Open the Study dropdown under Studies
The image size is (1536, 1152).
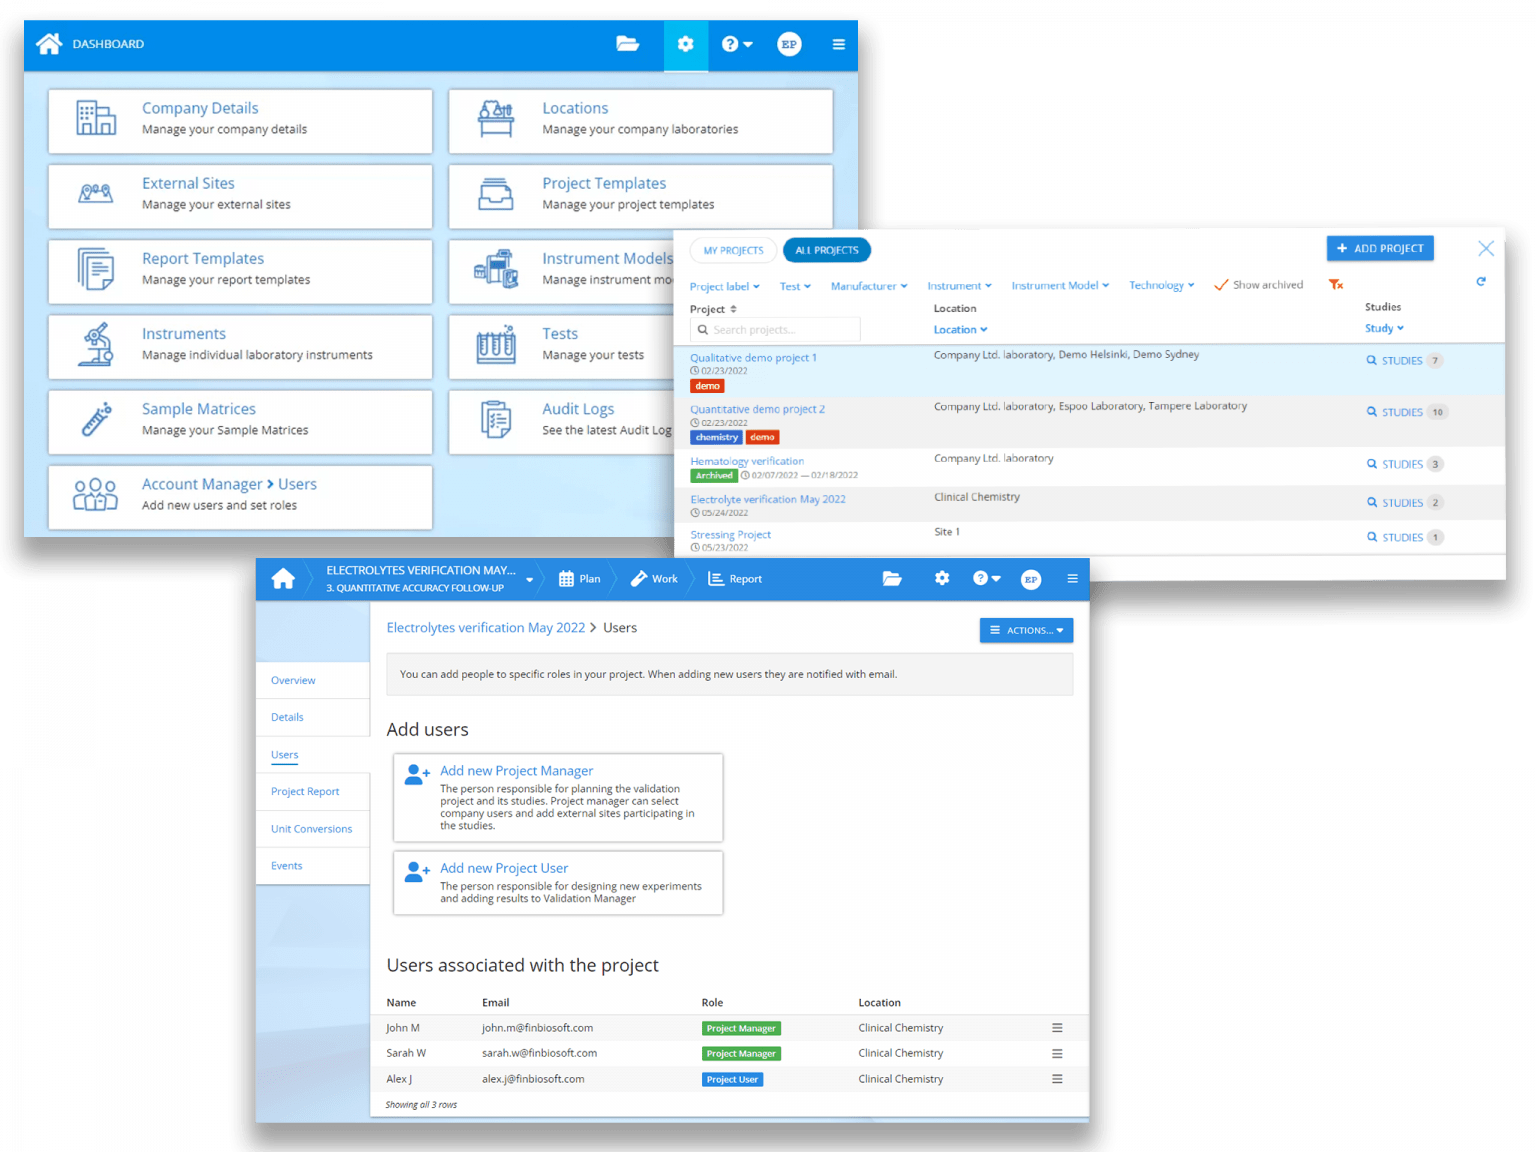click(1383, 328)
